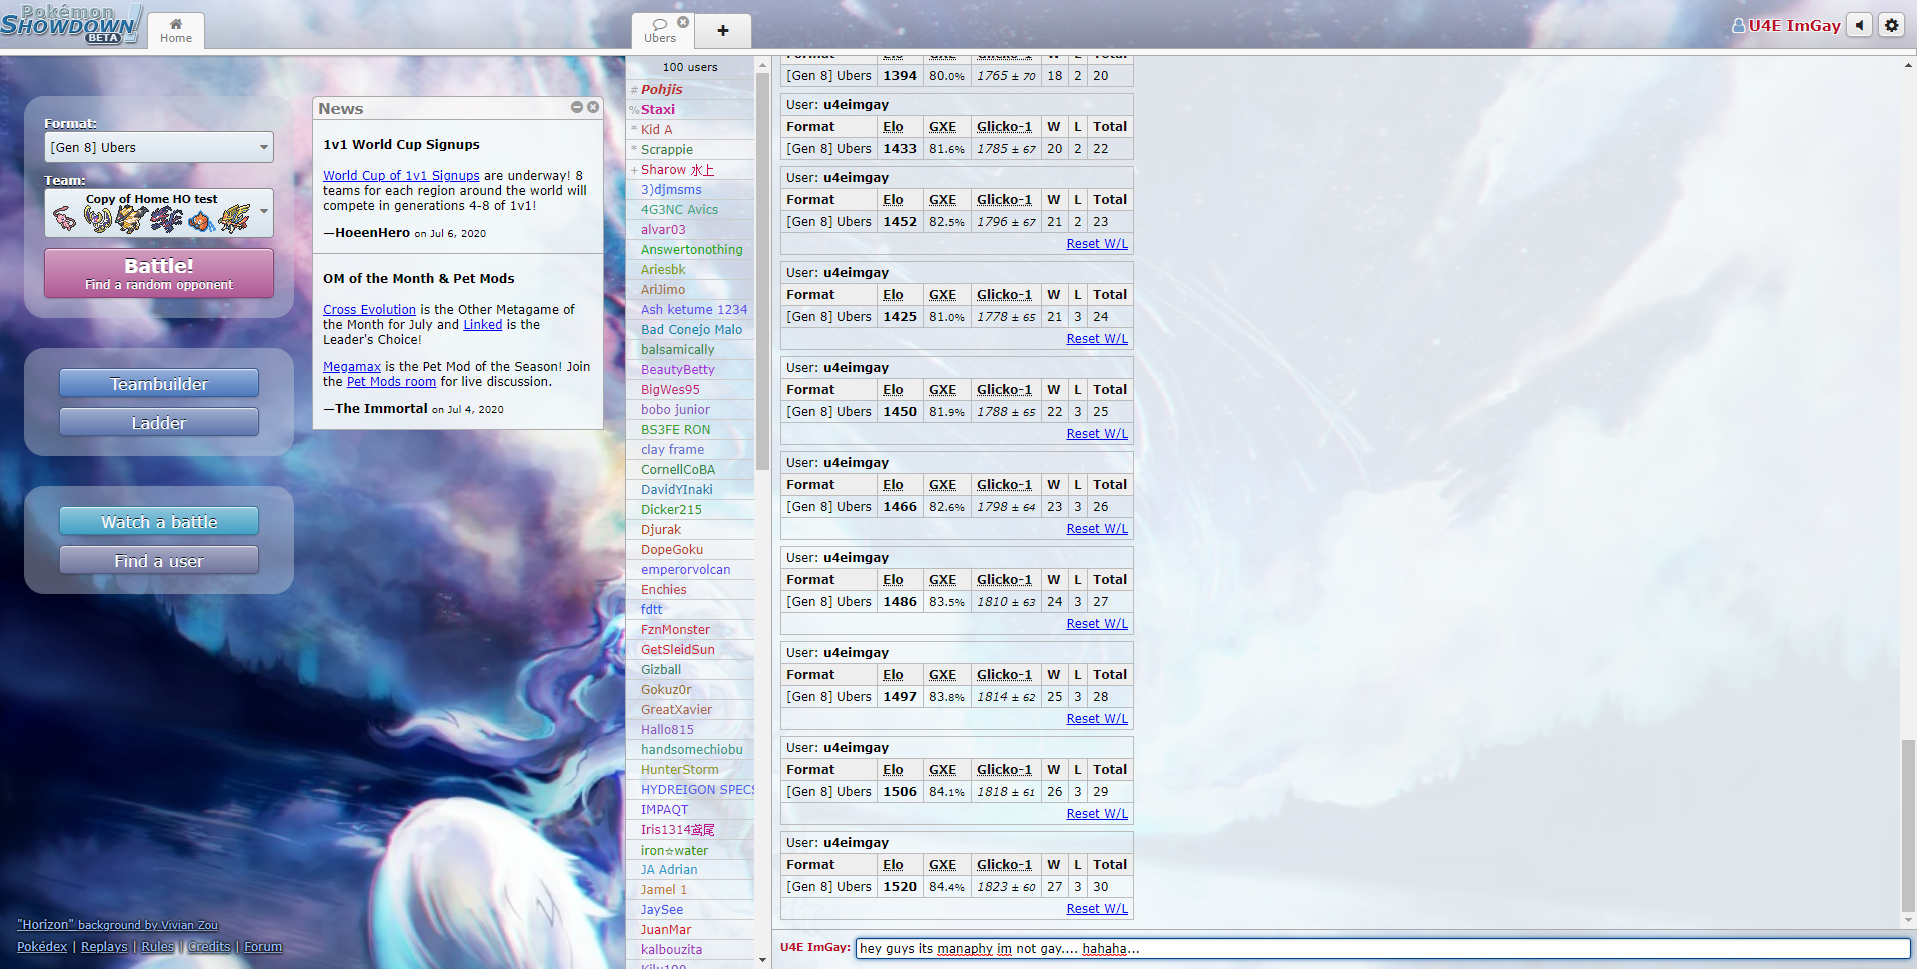Select user DopeGoku in user list
Viewport: 1917px width, 969px height.
[690, 549]
